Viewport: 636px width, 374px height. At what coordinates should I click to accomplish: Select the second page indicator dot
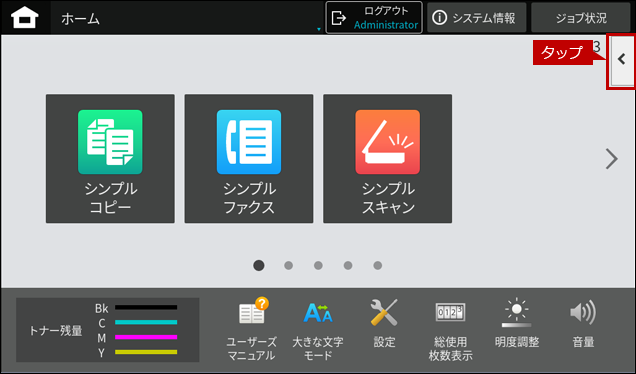point(288,265)
